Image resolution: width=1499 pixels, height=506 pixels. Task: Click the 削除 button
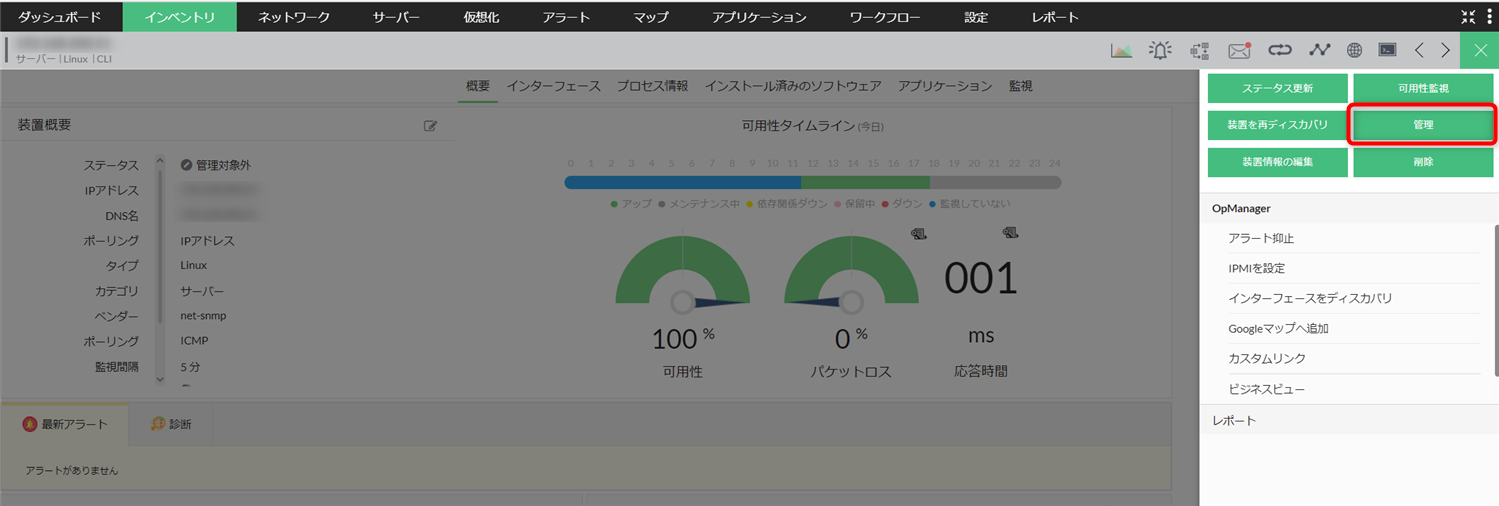[1423, 162]
